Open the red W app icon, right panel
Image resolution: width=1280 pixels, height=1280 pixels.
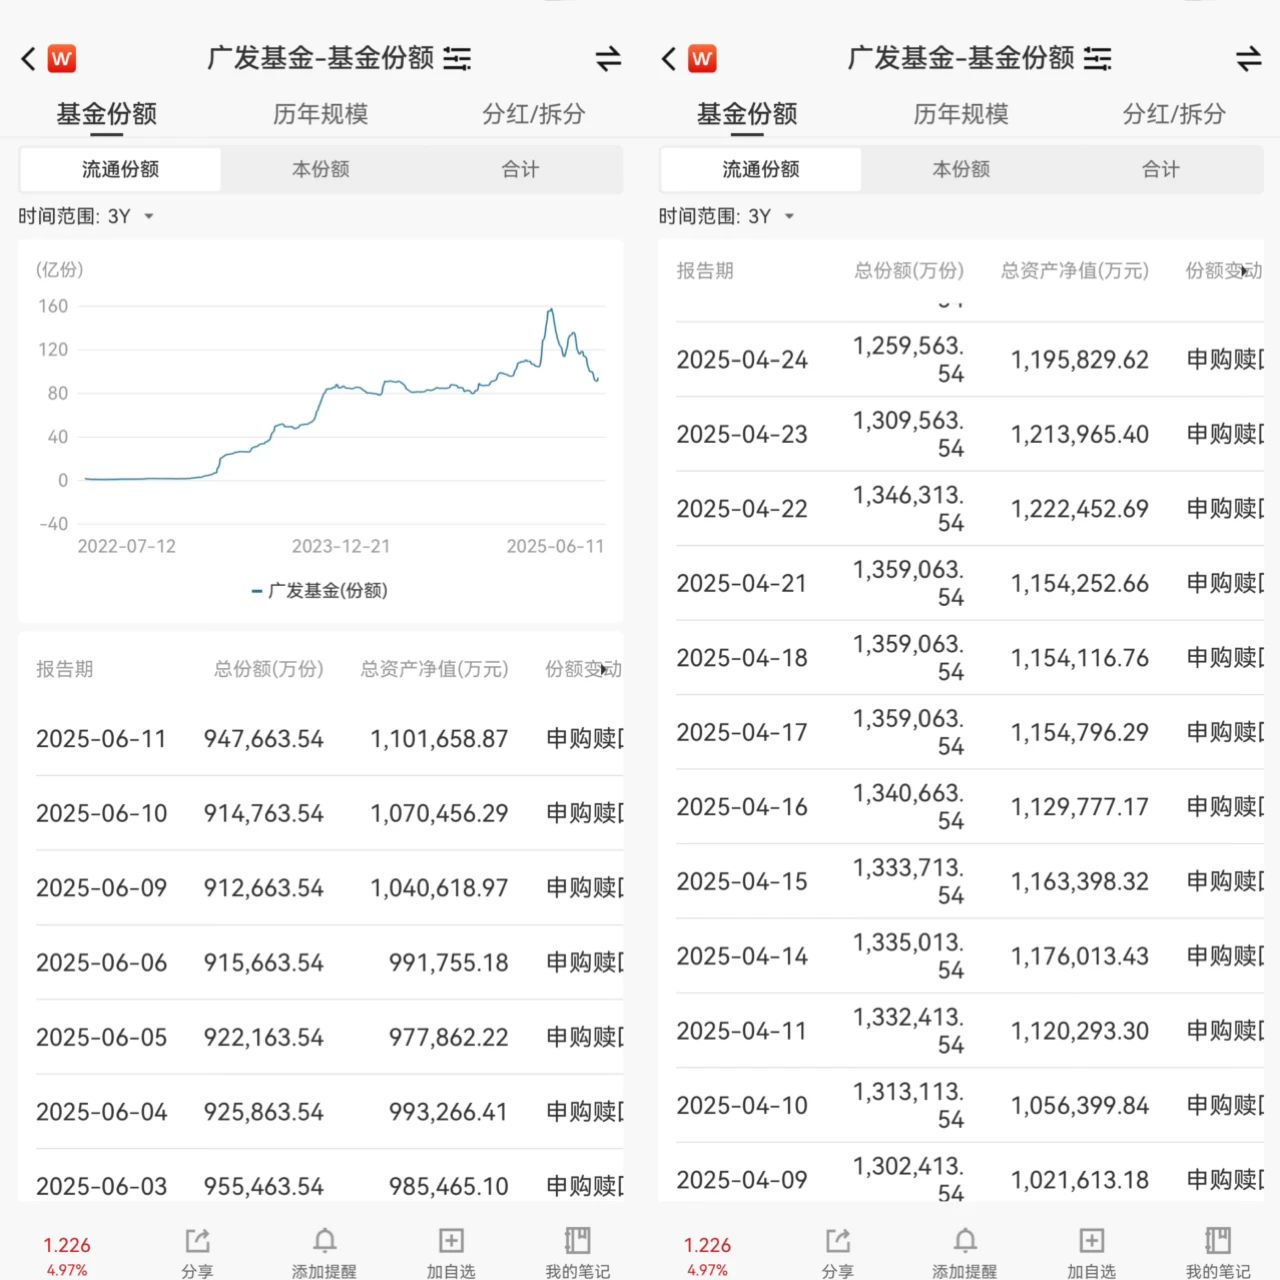pos(702,59)
